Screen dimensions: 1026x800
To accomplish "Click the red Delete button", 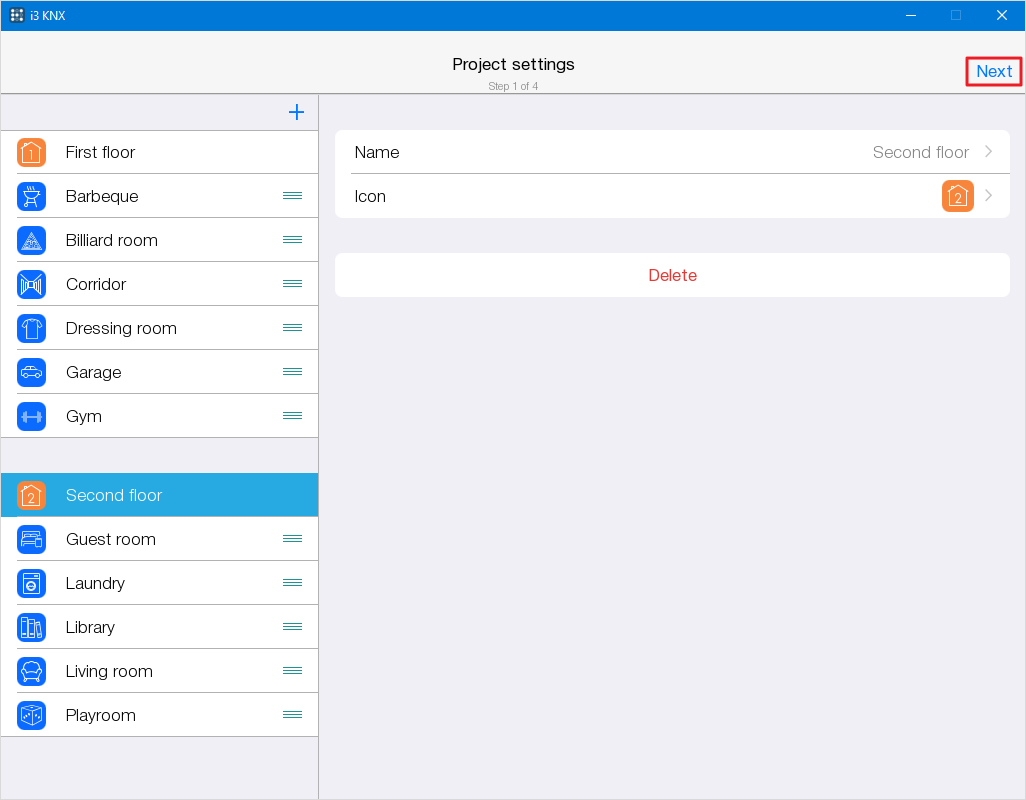I will pos(672,275).
